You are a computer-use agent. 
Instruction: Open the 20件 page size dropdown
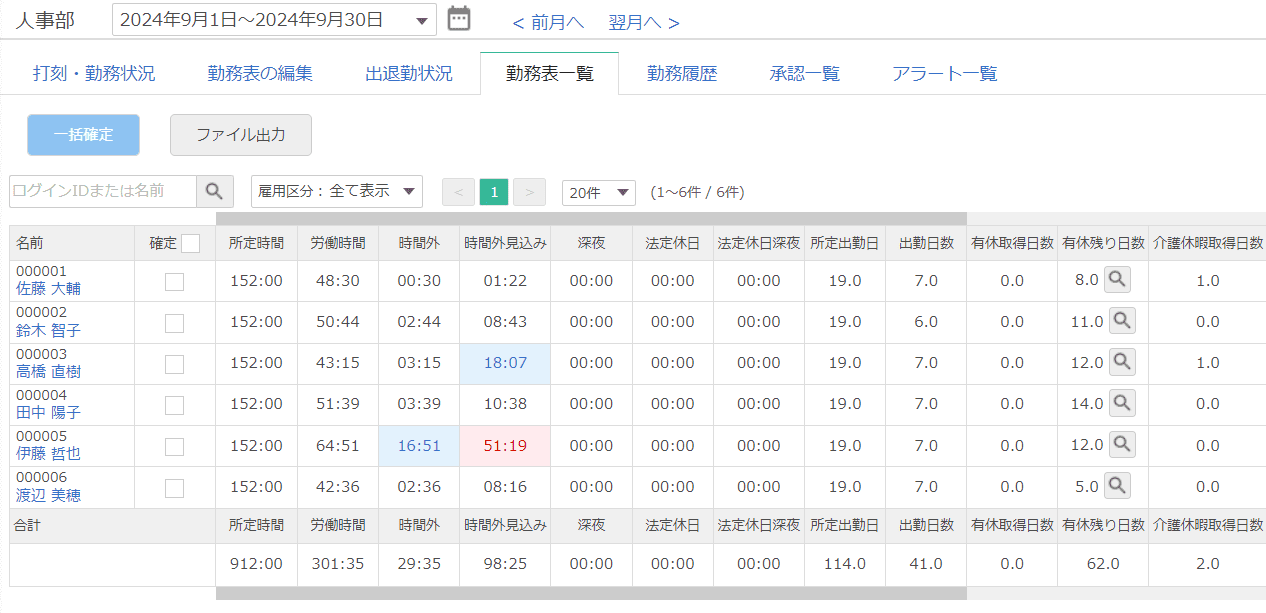click(x=598, y=192)
